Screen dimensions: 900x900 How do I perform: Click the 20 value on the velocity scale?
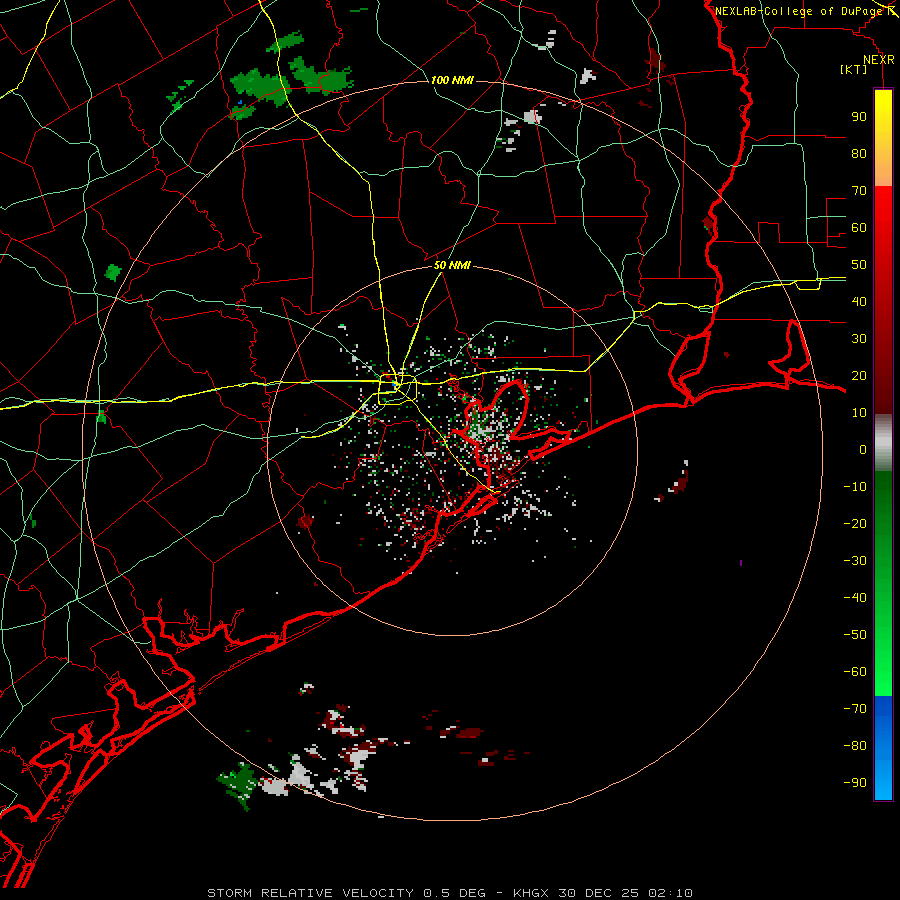coord(859,375)
